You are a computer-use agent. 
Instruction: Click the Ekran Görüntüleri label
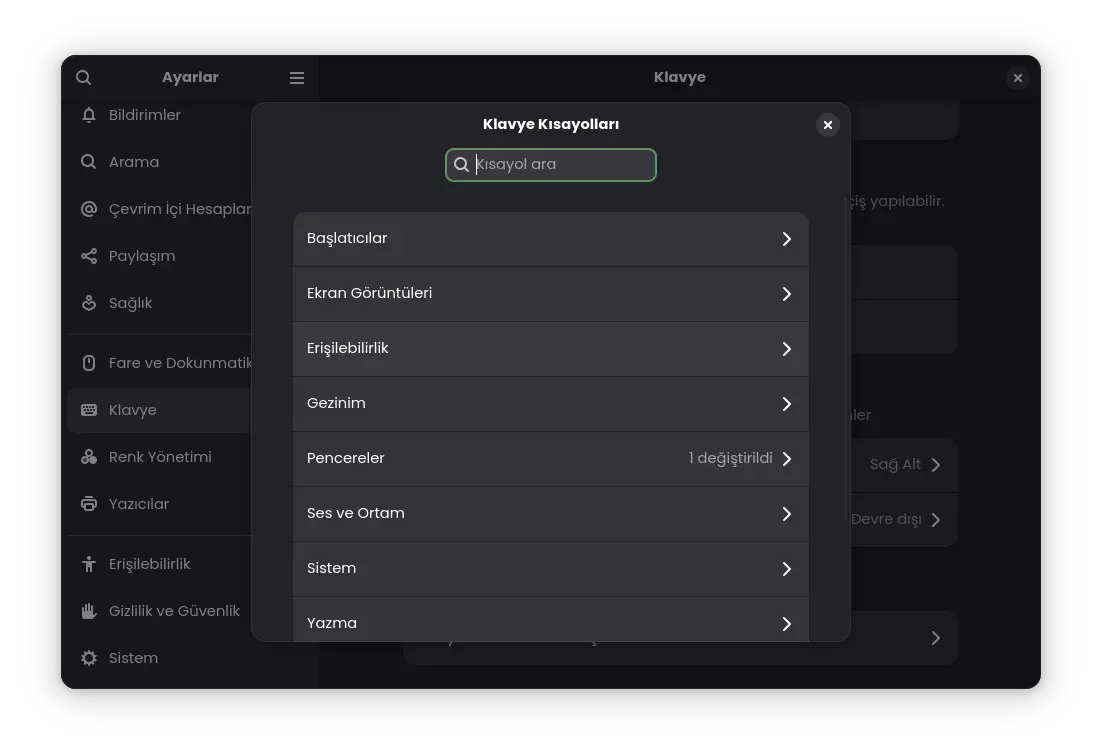pyautogui.click(x=370, y=293)
